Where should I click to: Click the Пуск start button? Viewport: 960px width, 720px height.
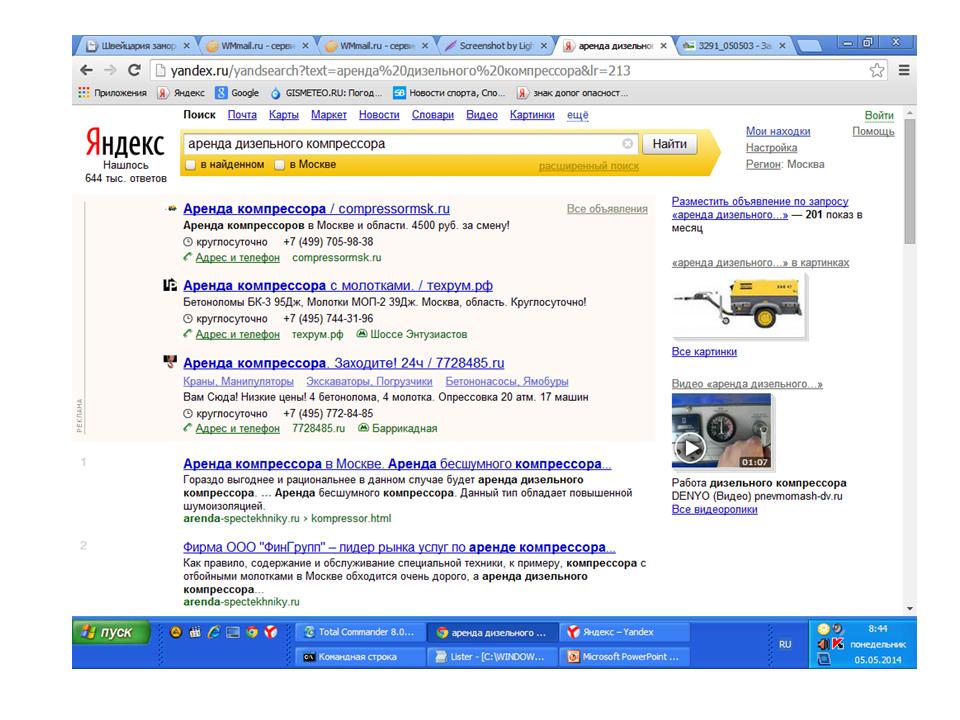111,632
